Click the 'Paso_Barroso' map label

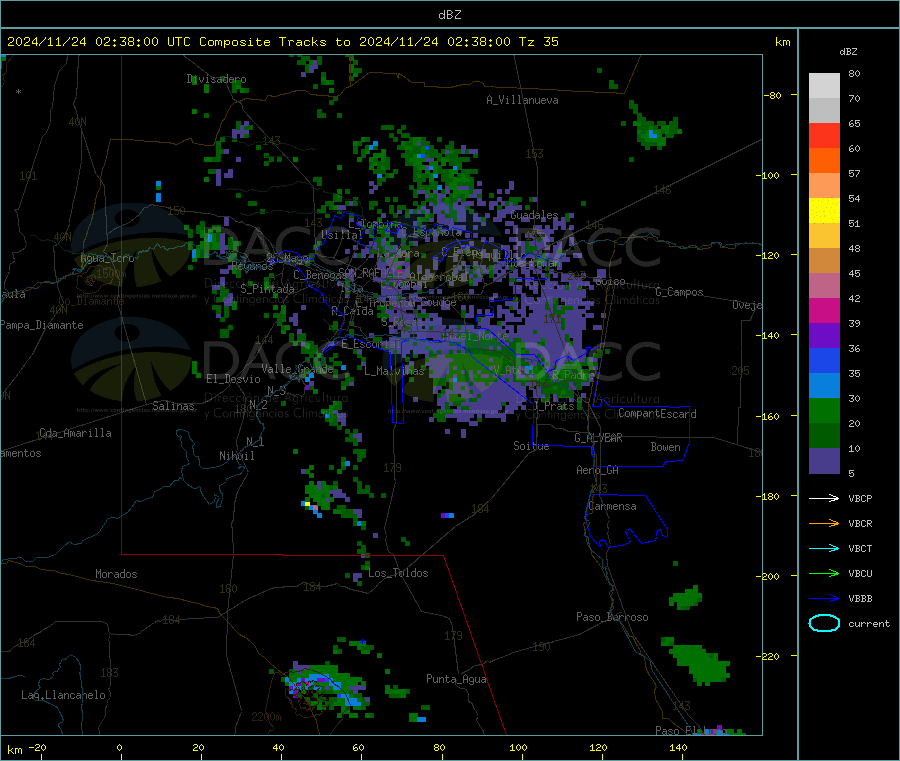pyautogui.click(x=612, y=618)
